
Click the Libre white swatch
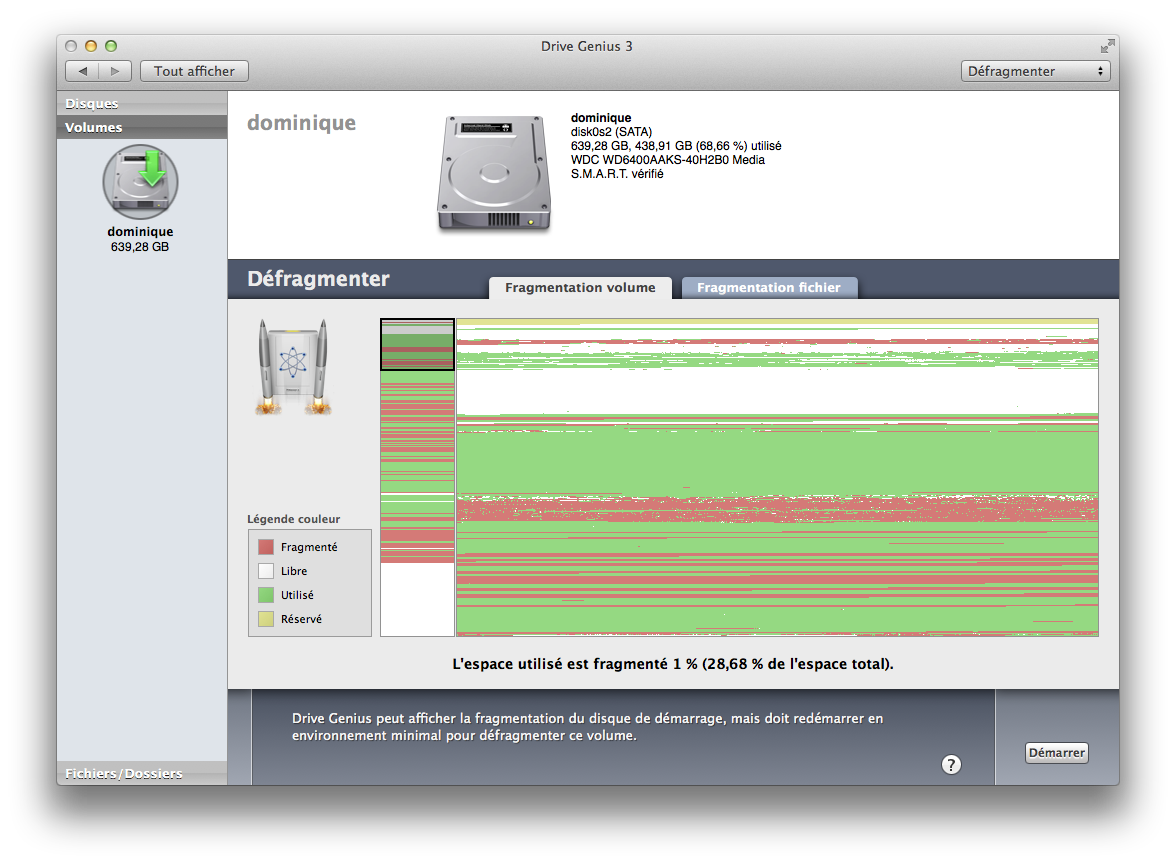(x=266, y=571)
